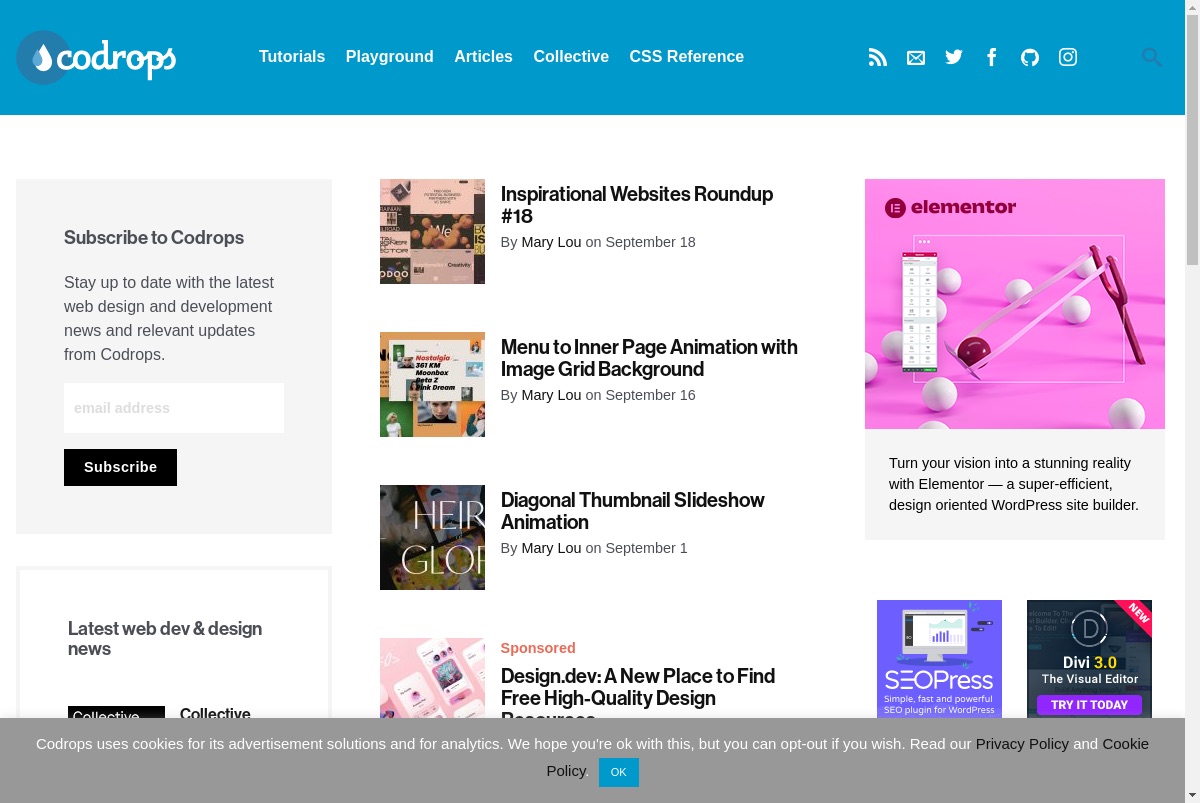Visit Codrops Twitter via bird icon

click(x=954, y=57)
